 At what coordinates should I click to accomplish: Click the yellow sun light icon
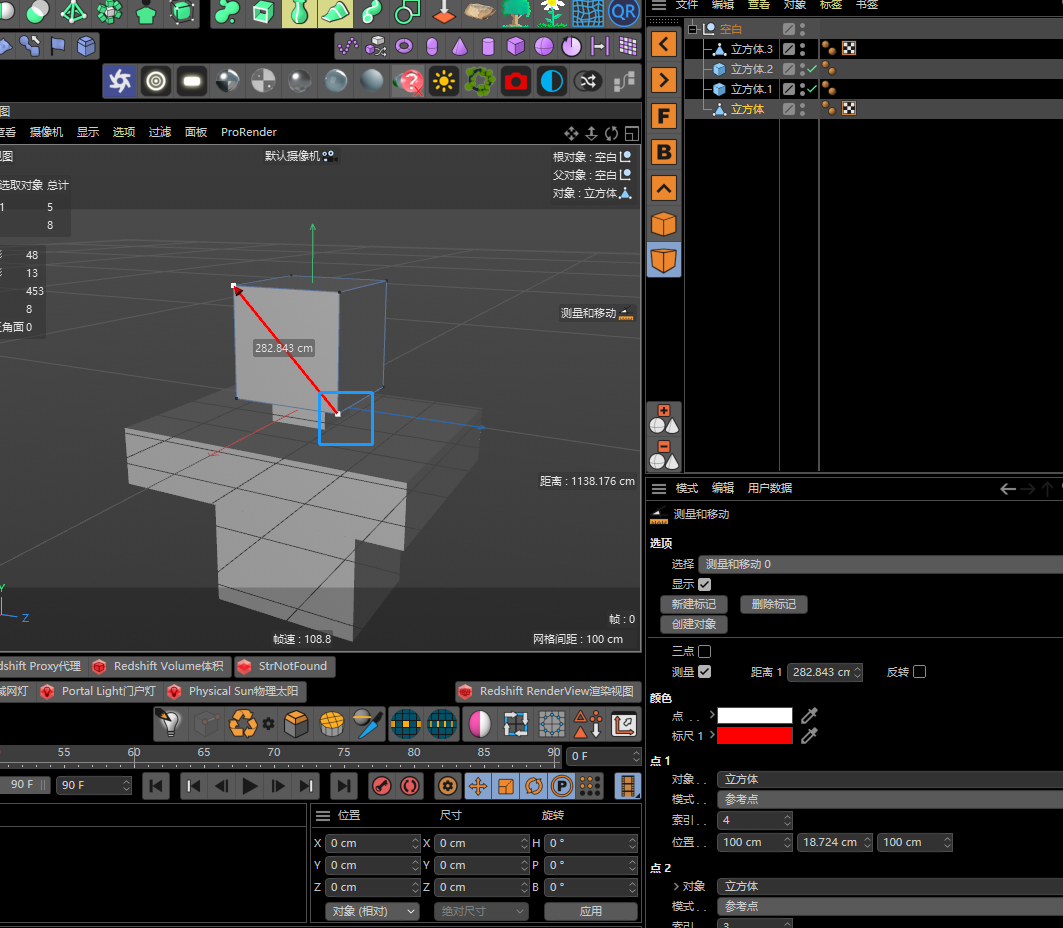tap(443, 81)
